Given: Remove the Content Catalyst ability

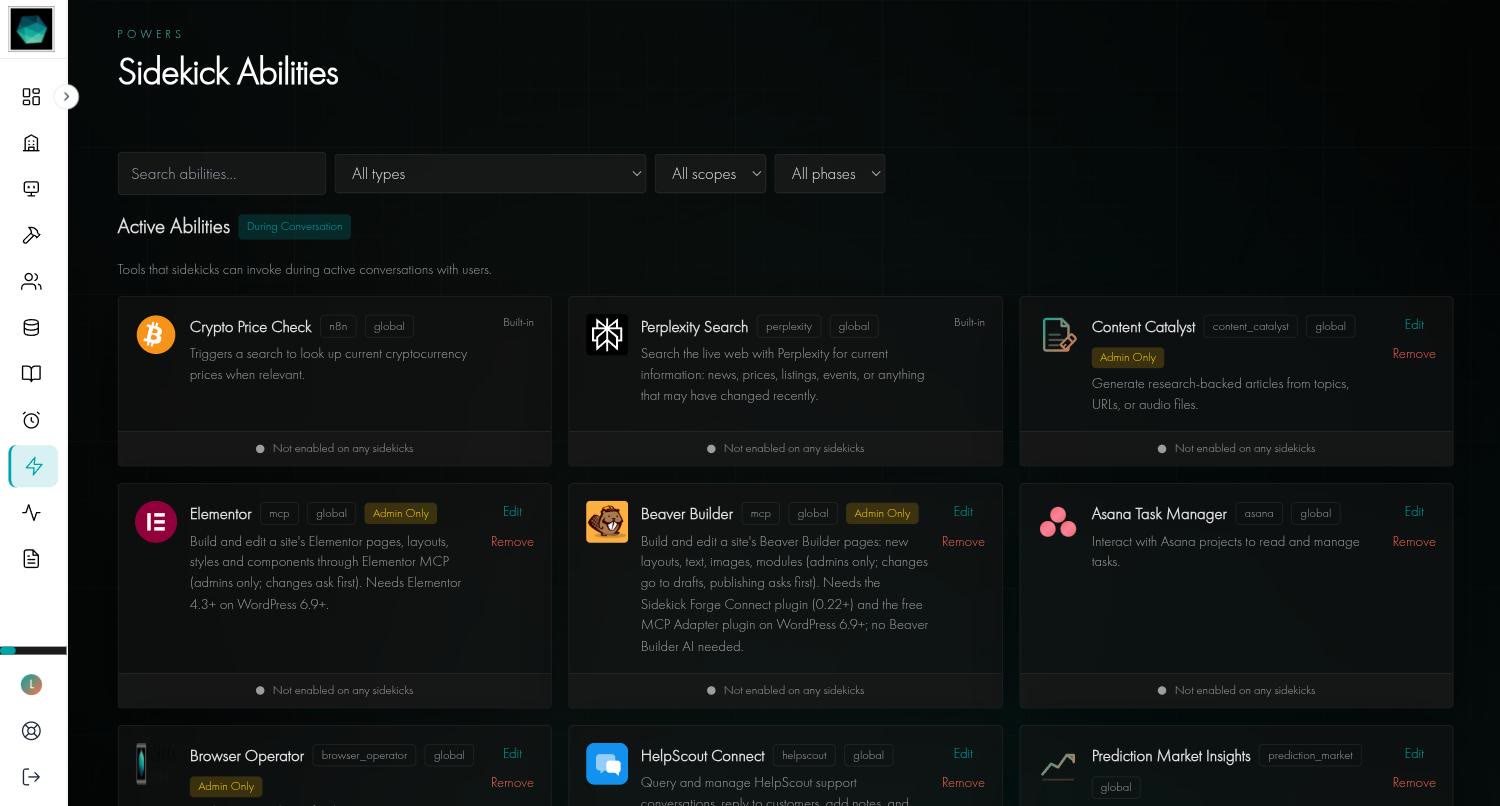Looking at the screenshot, I should click(x=1414, y=354).
